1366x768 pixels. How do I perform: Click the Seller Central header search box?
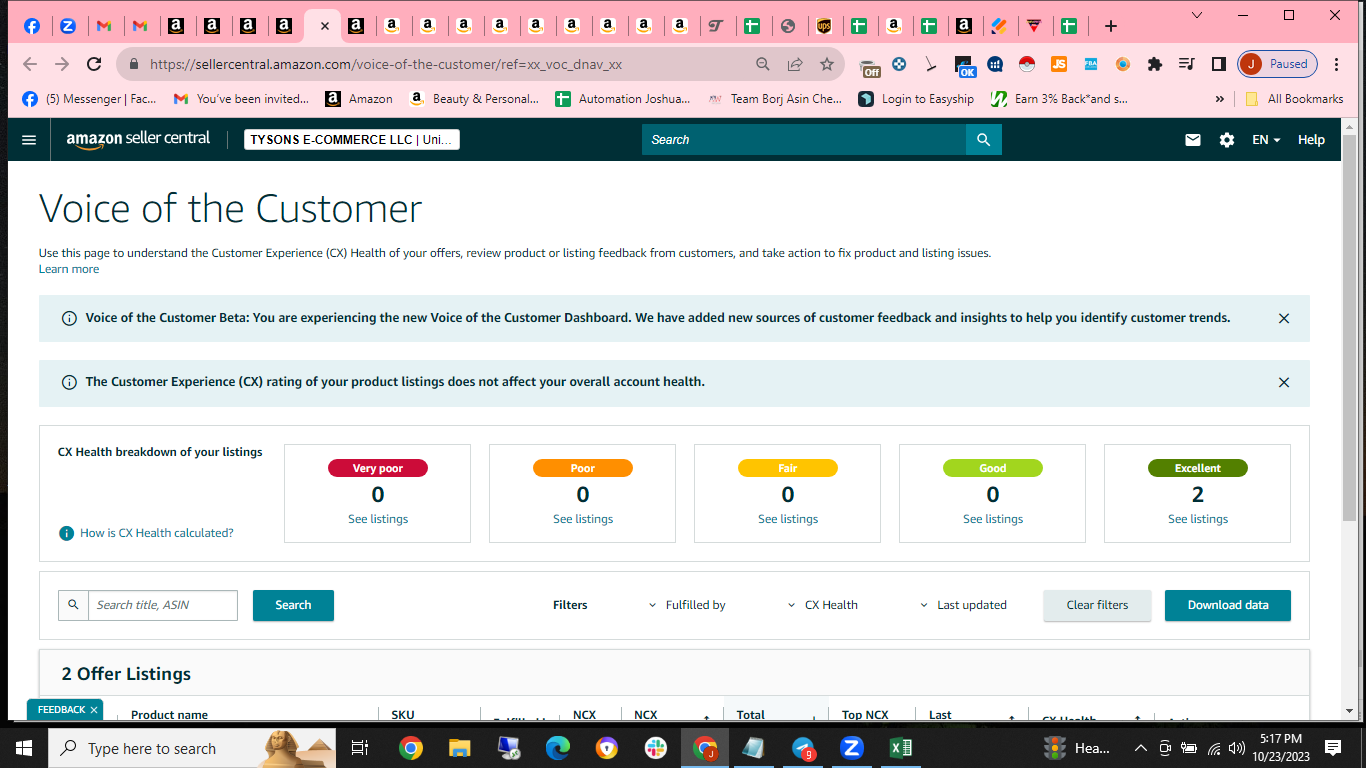804,140
